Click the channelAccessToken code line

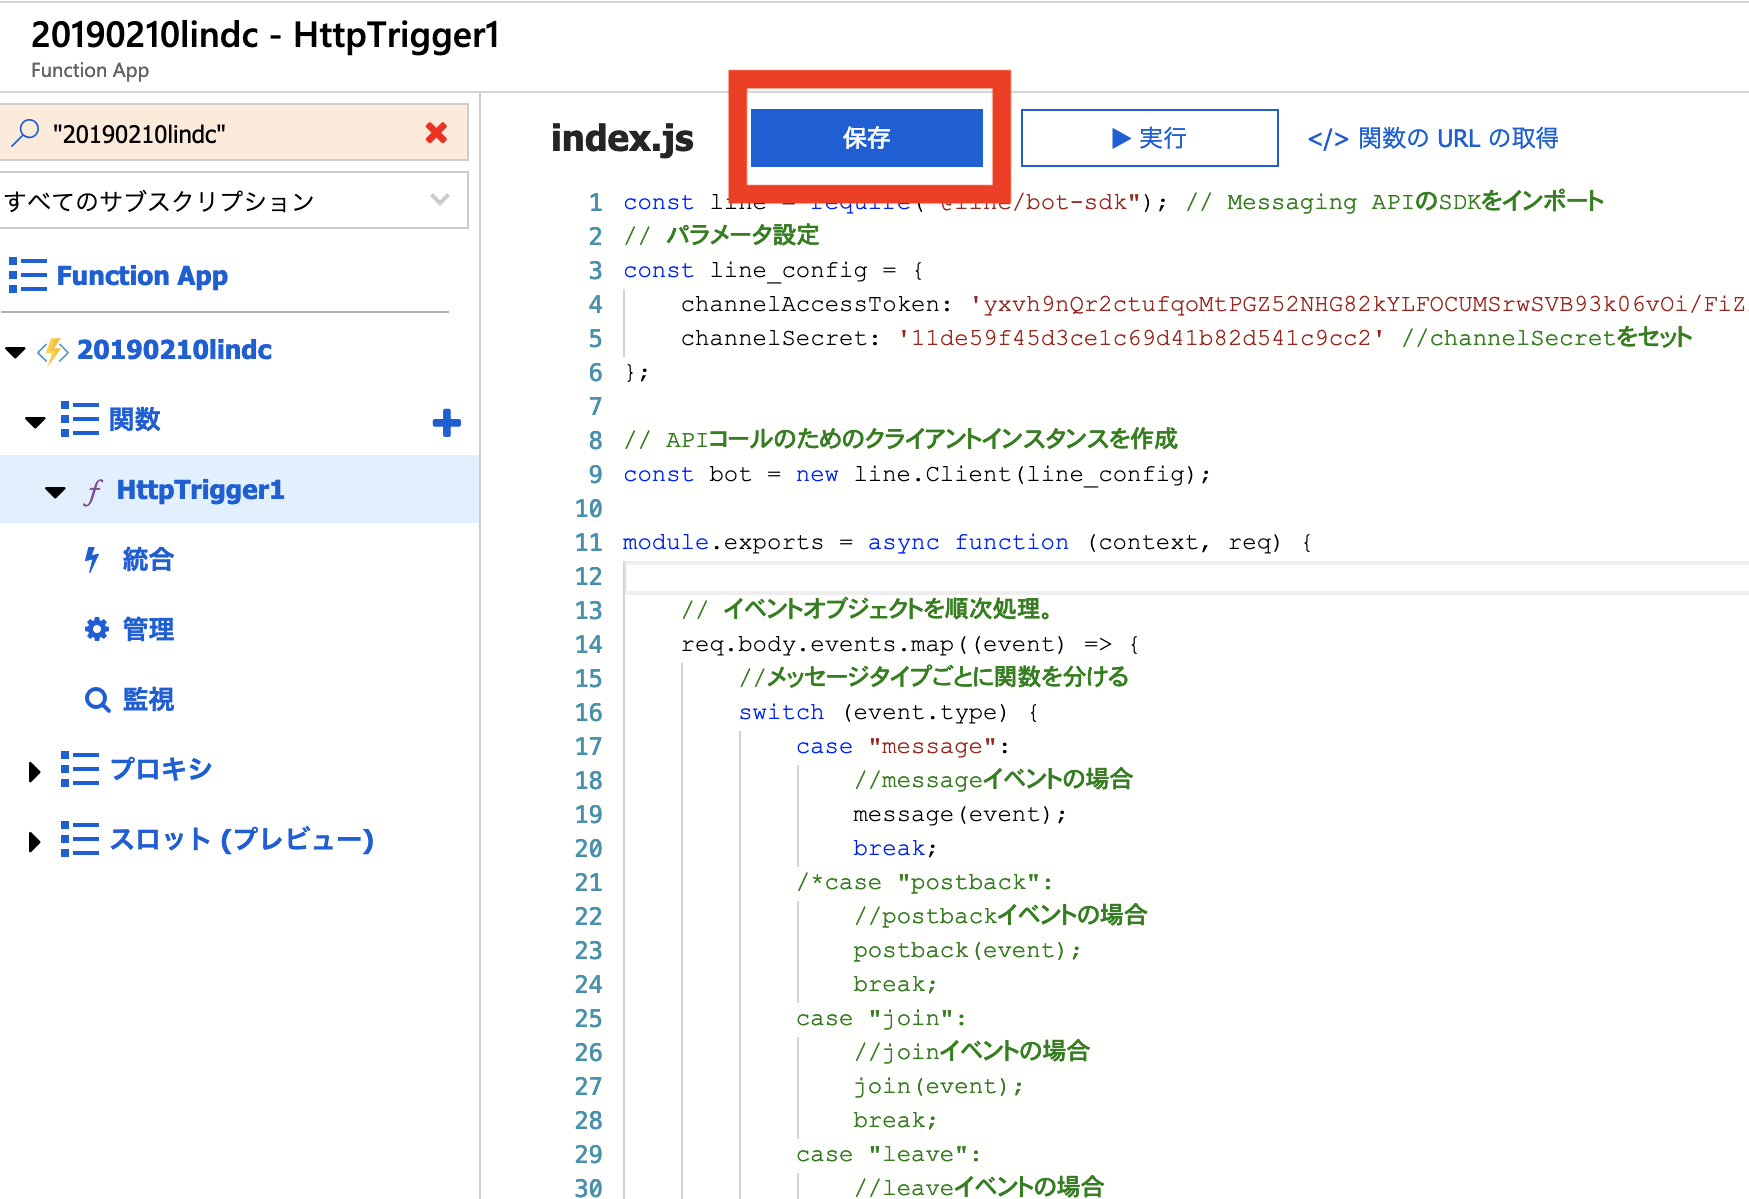[1213, 304]
